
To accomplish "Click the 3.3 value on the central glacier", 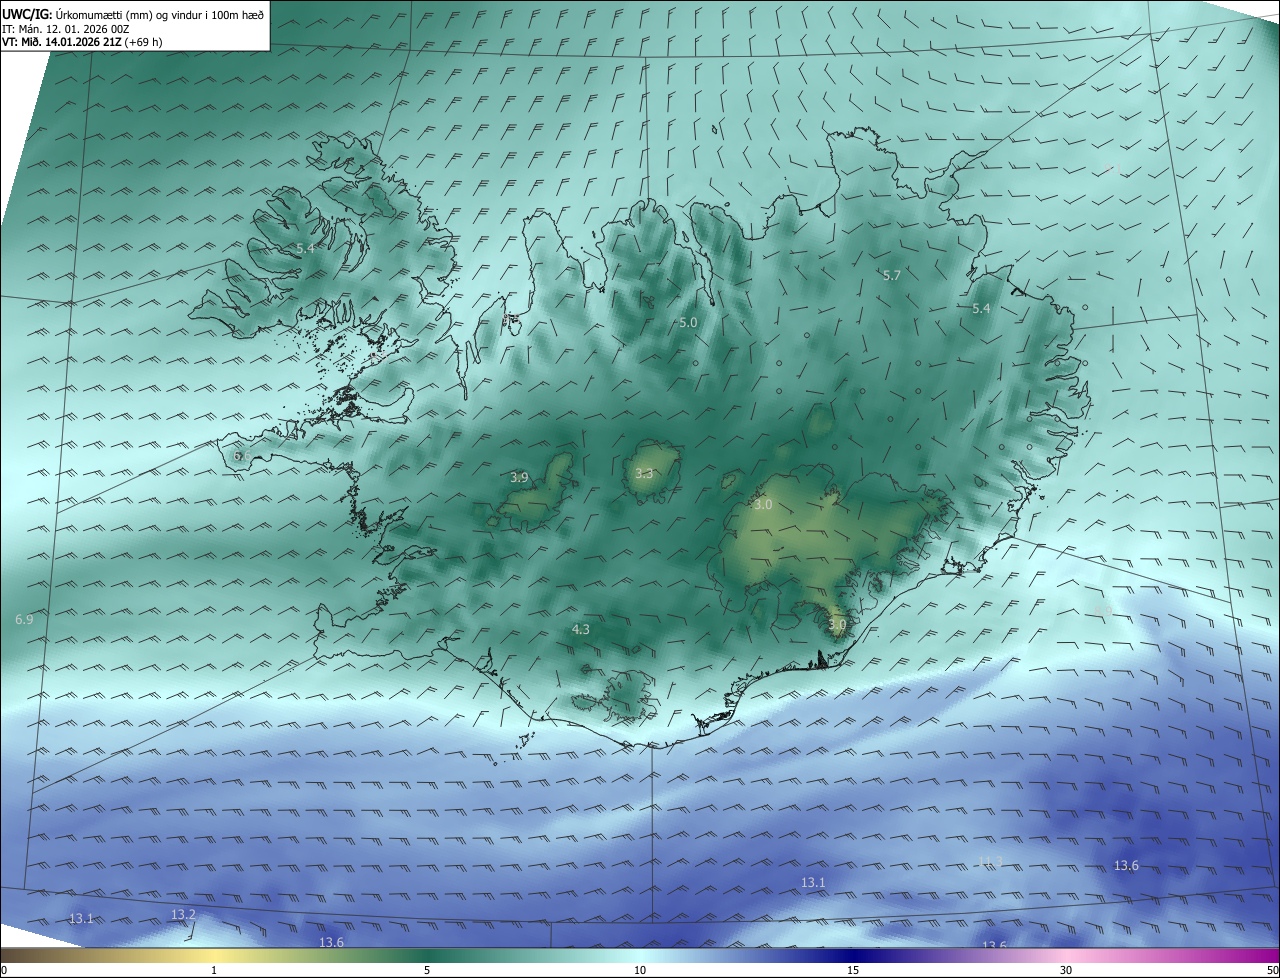I will coord(644,474).
